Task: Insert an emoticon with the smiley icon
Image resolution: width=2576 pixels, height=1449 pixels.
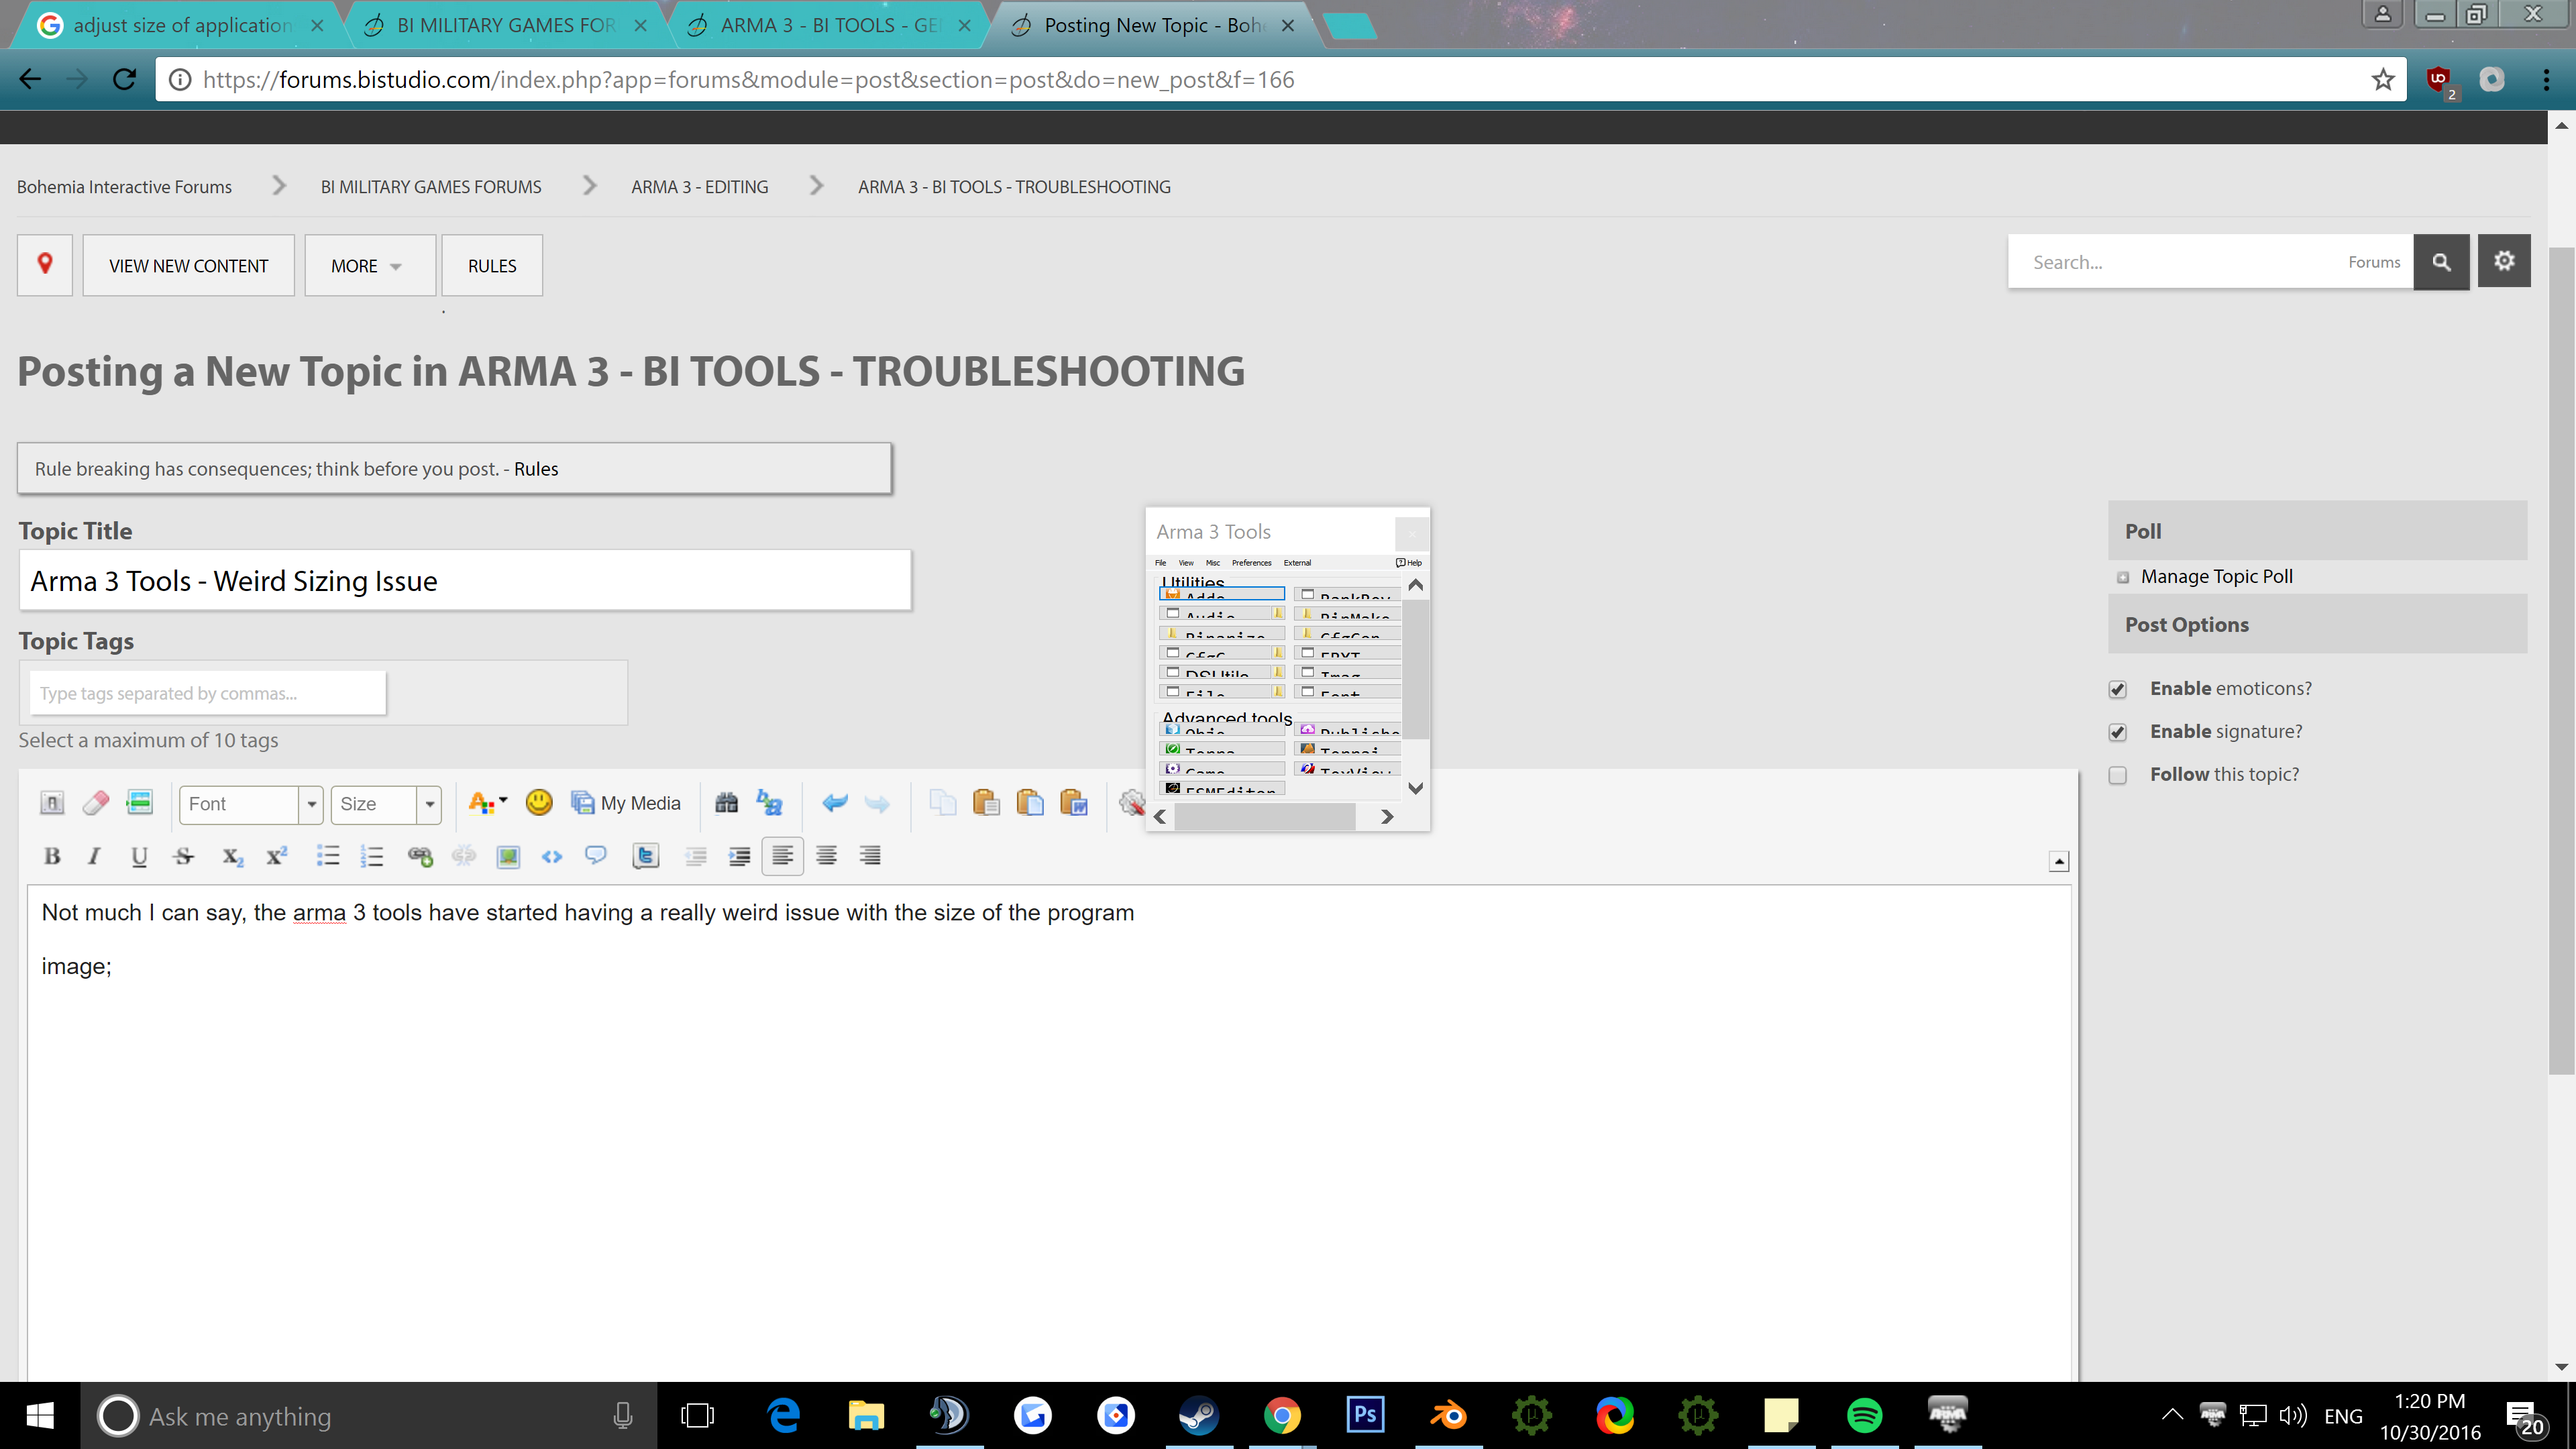Action: click(x=538, y=803)
